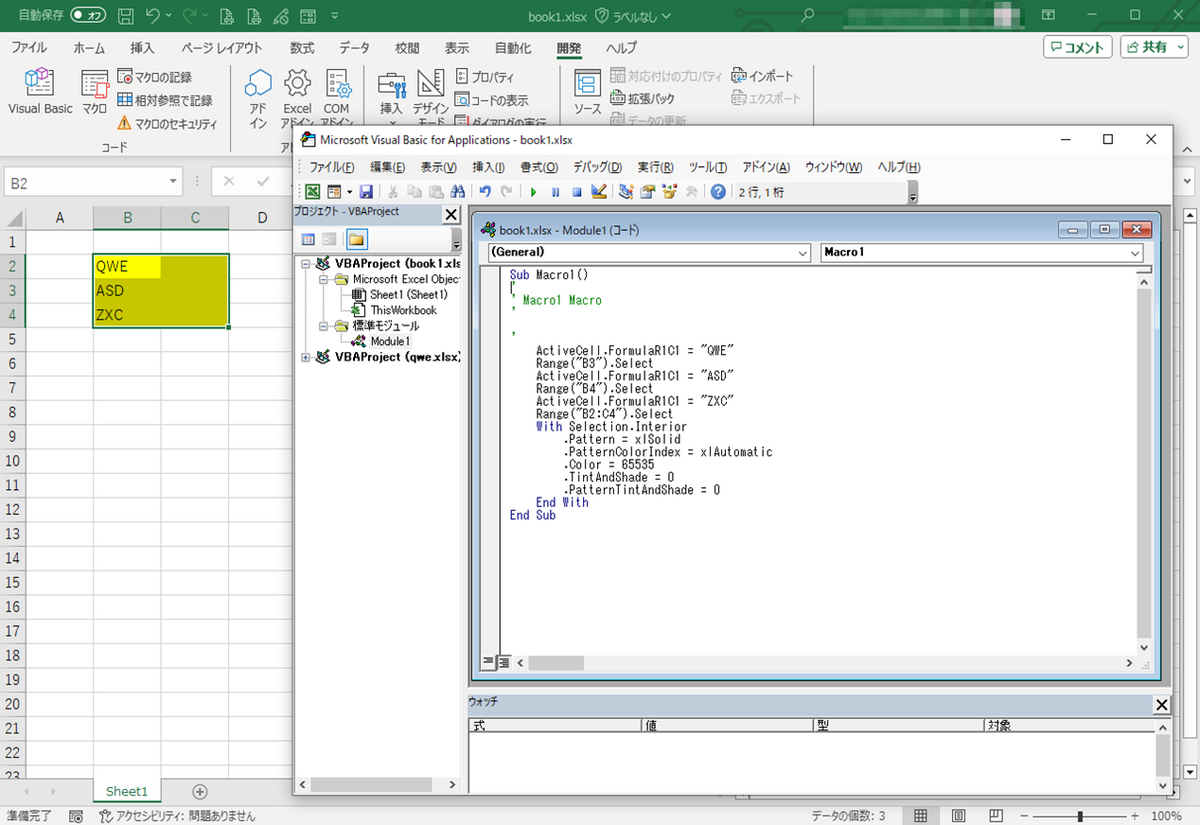
Task: Toggle 自動保存 switch in Excel title bar
Action: [88, 16]
